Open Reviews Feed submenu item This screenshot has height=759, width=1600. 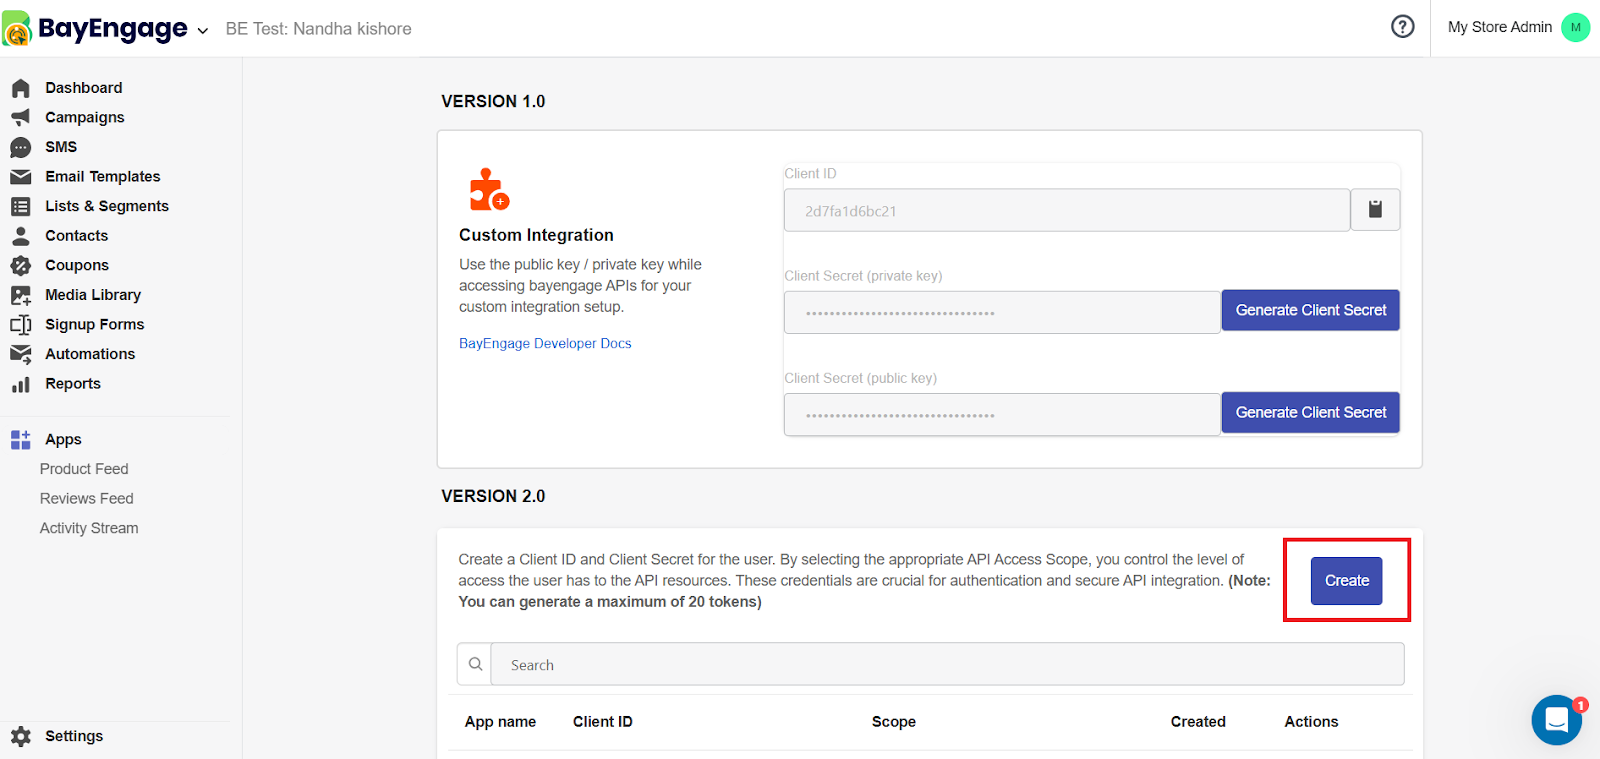pyautogui.click(x=87, y=499)
